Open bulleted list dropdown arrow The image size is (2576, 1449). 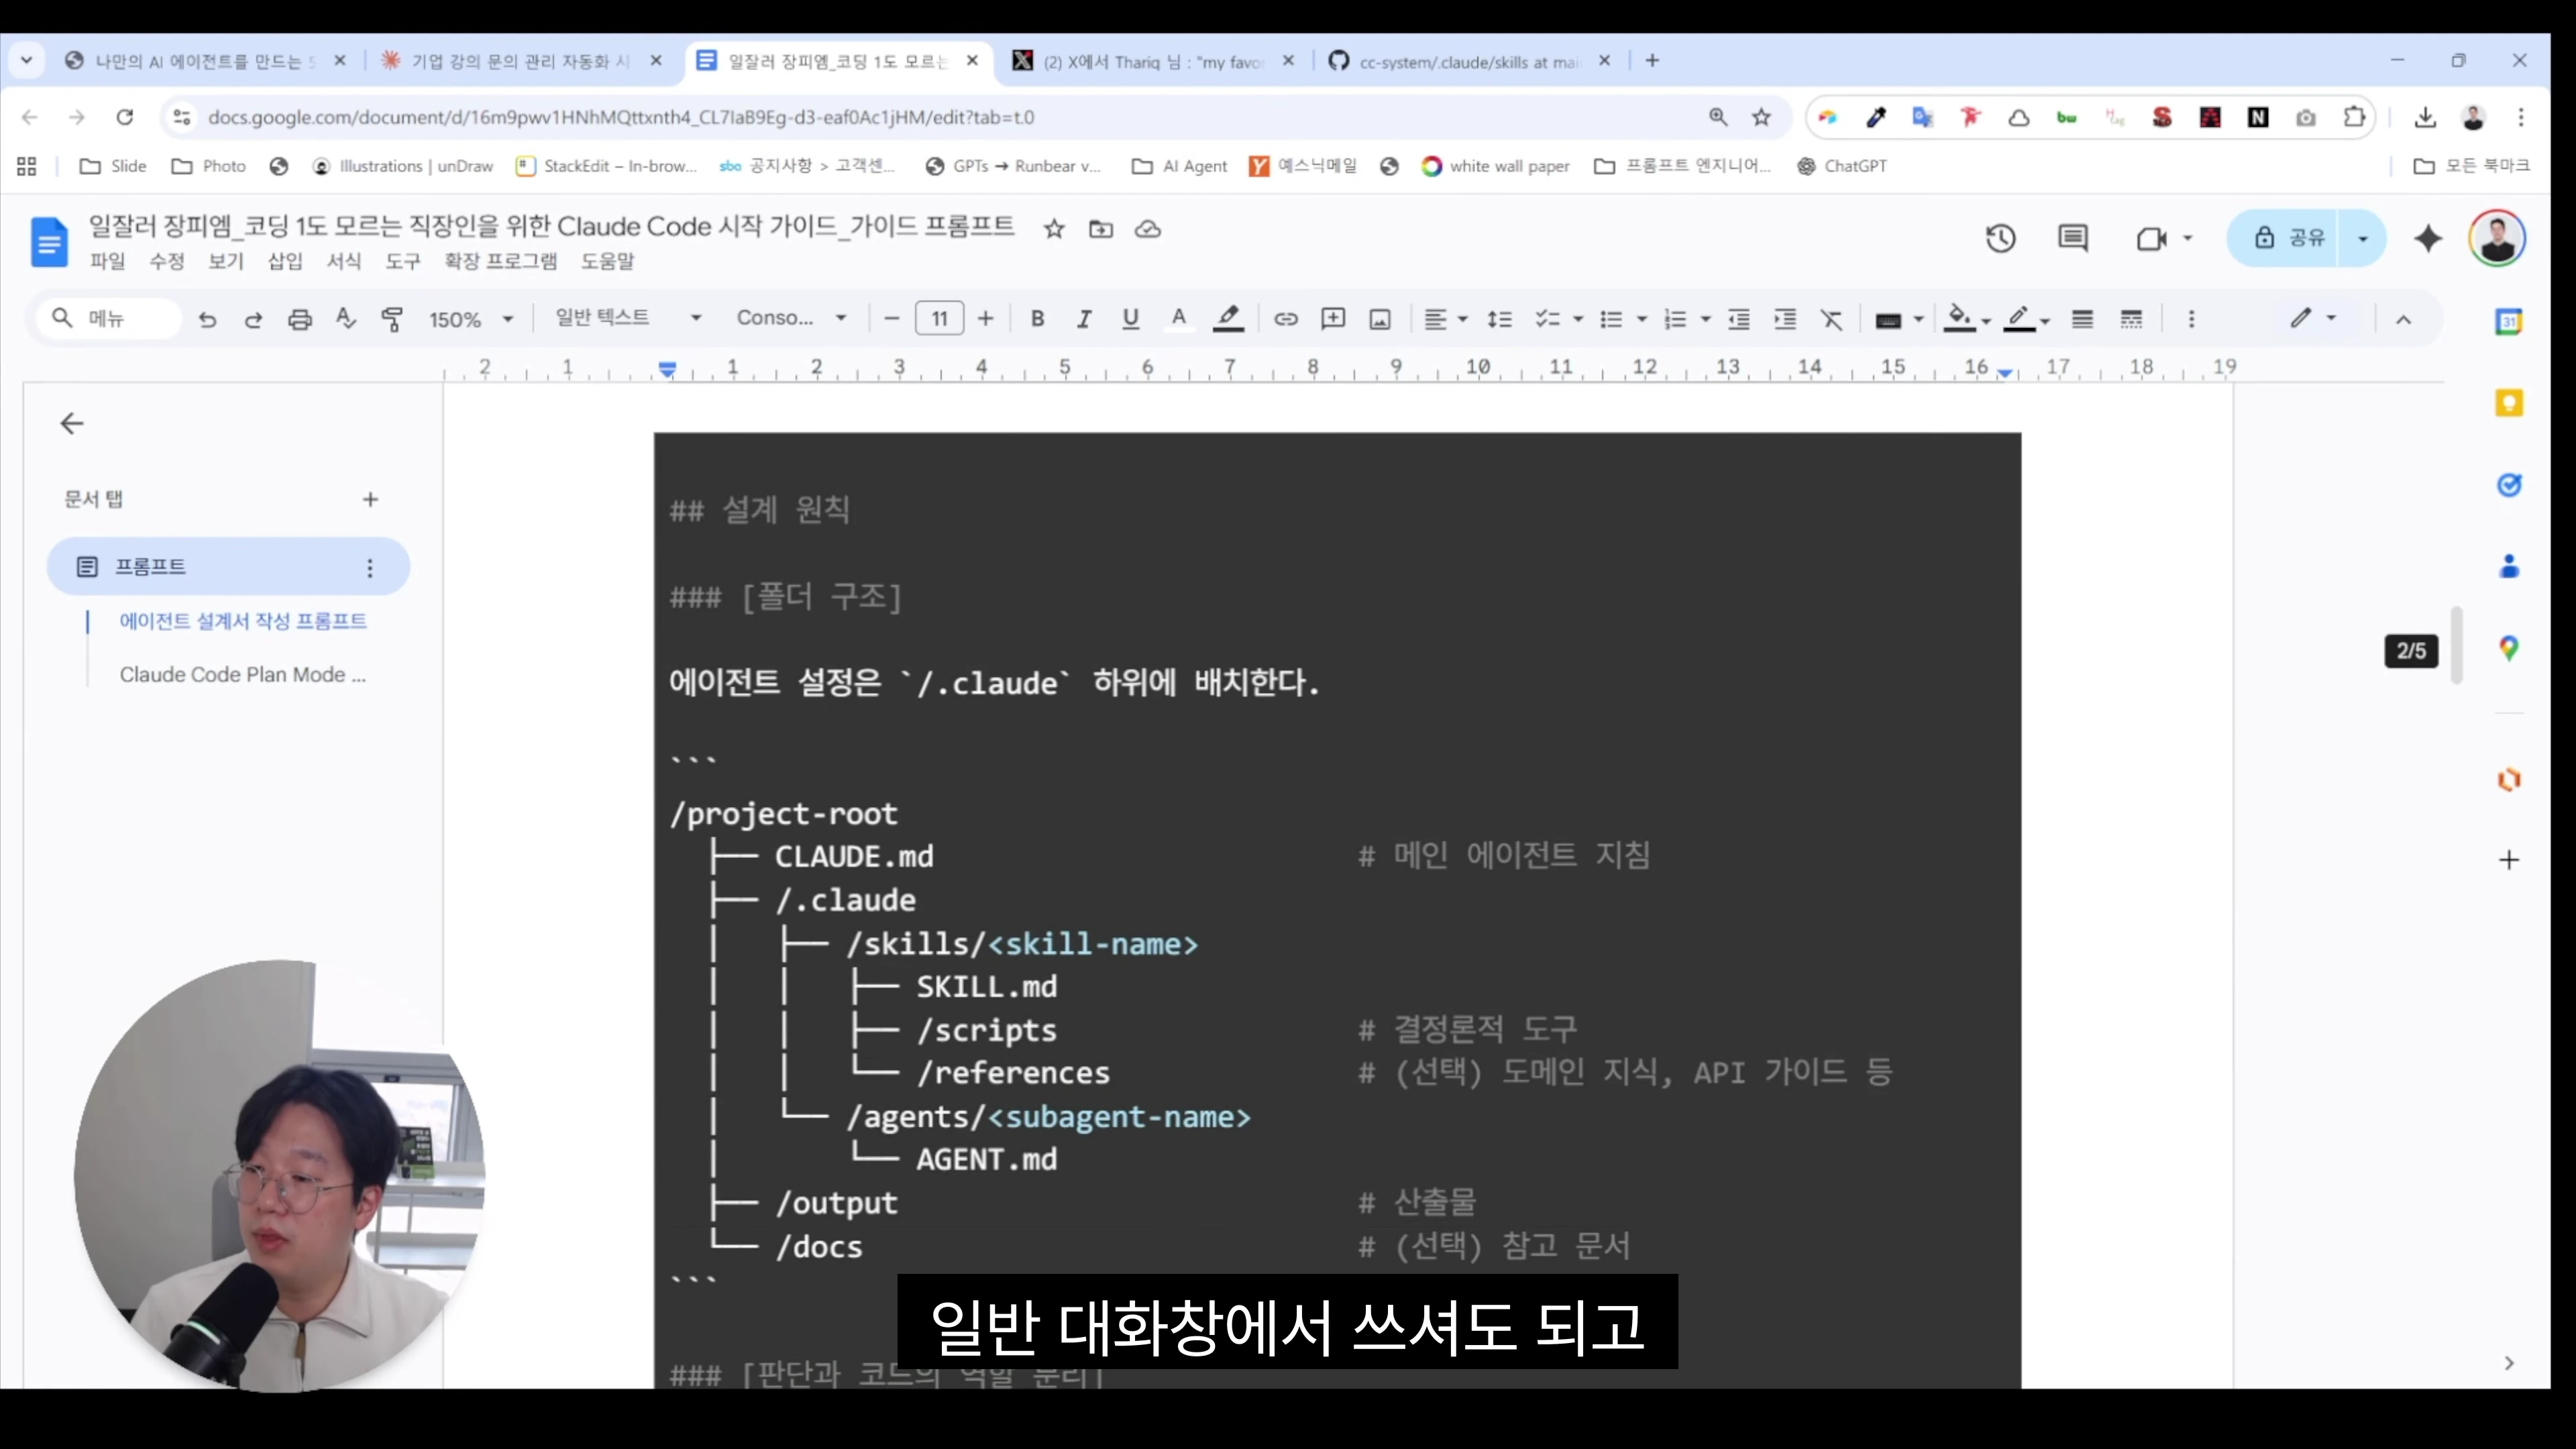pyautogui.click(x=1641, y=319)
